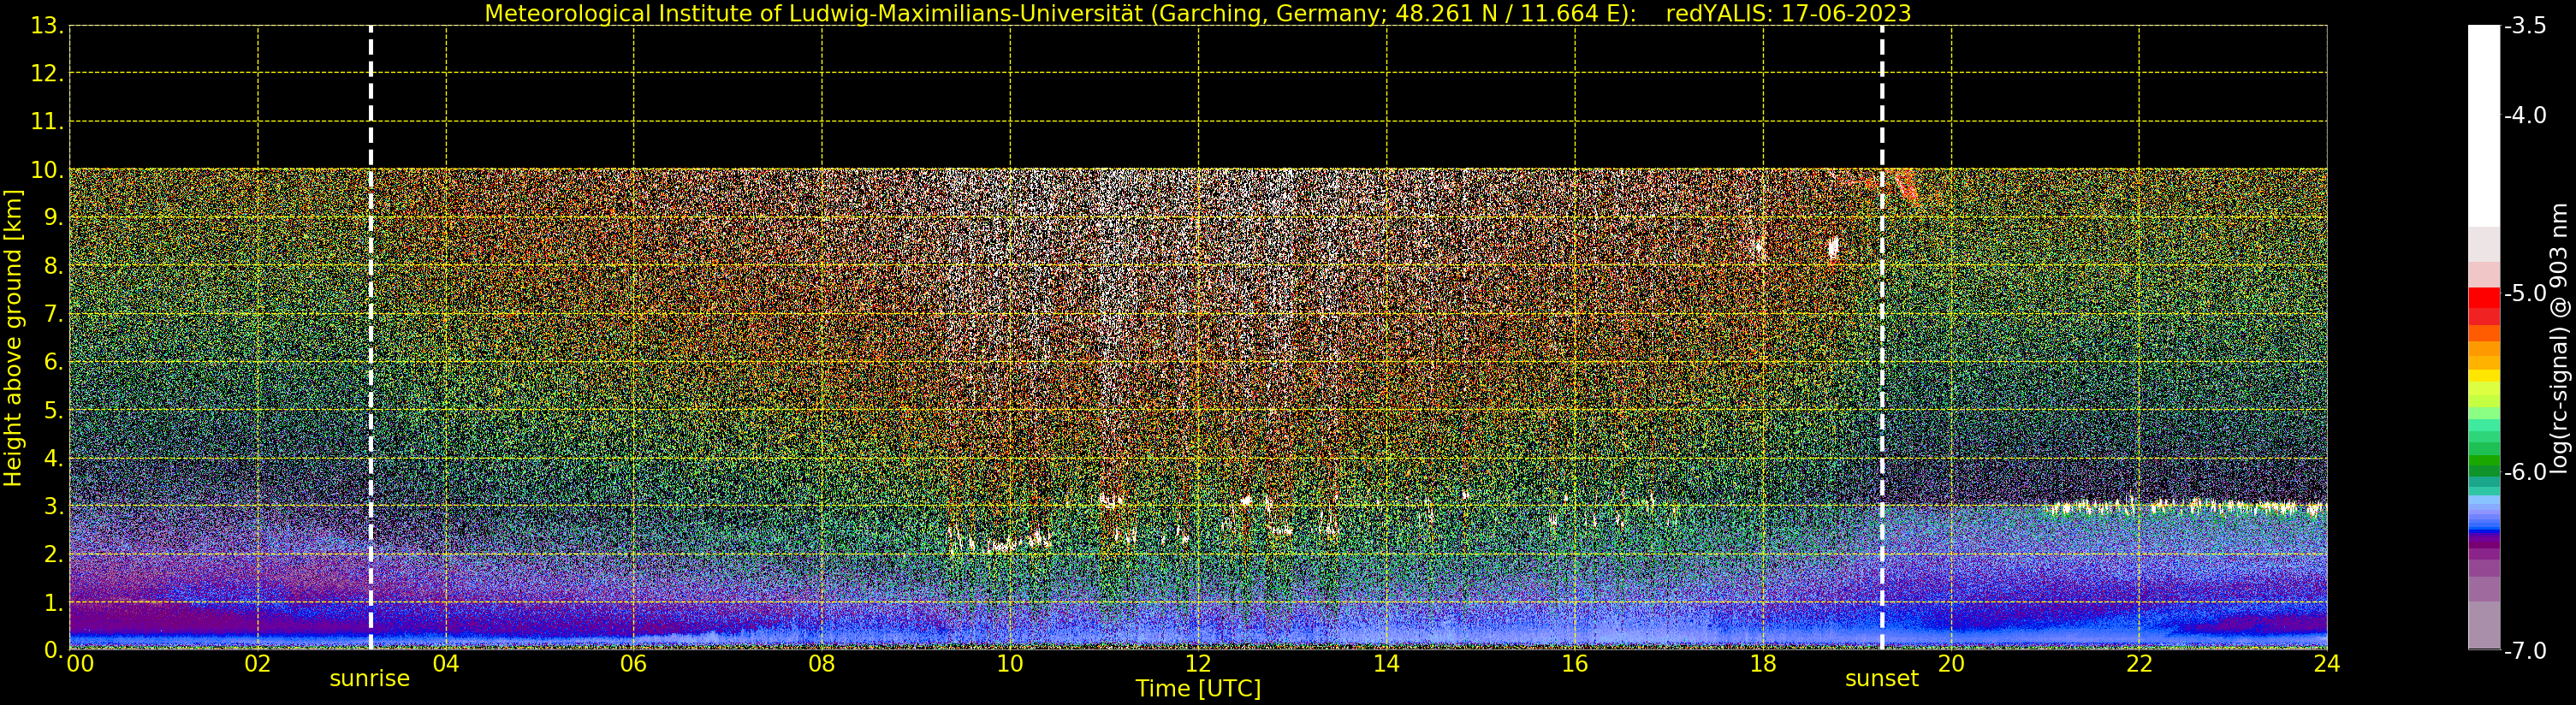Click the y-axis height tick '6.'

pyautogui.click(x=54, y=362)
